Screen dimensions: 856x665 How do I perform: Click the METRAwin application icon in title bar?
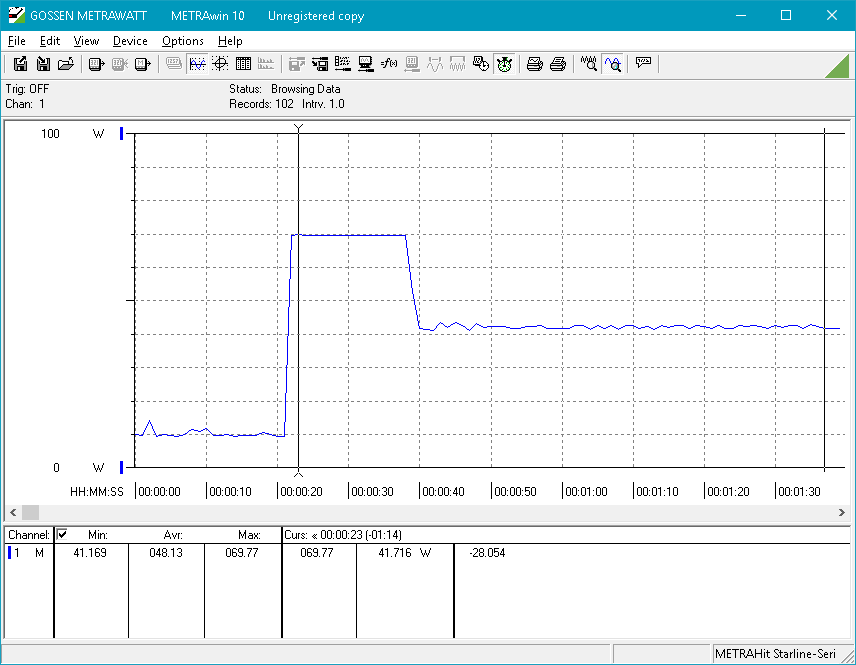pyautogui.click(x=16, y=15)
